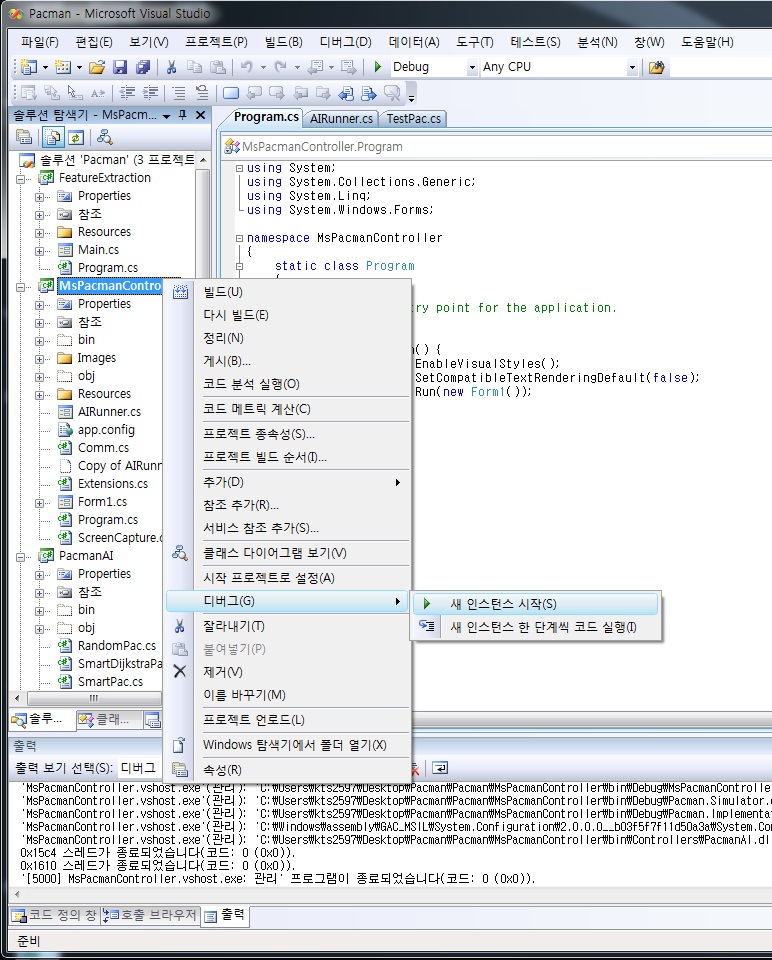Click the Open File folder icon
Viewport: 772px width, 960px height.
point(97,67)
